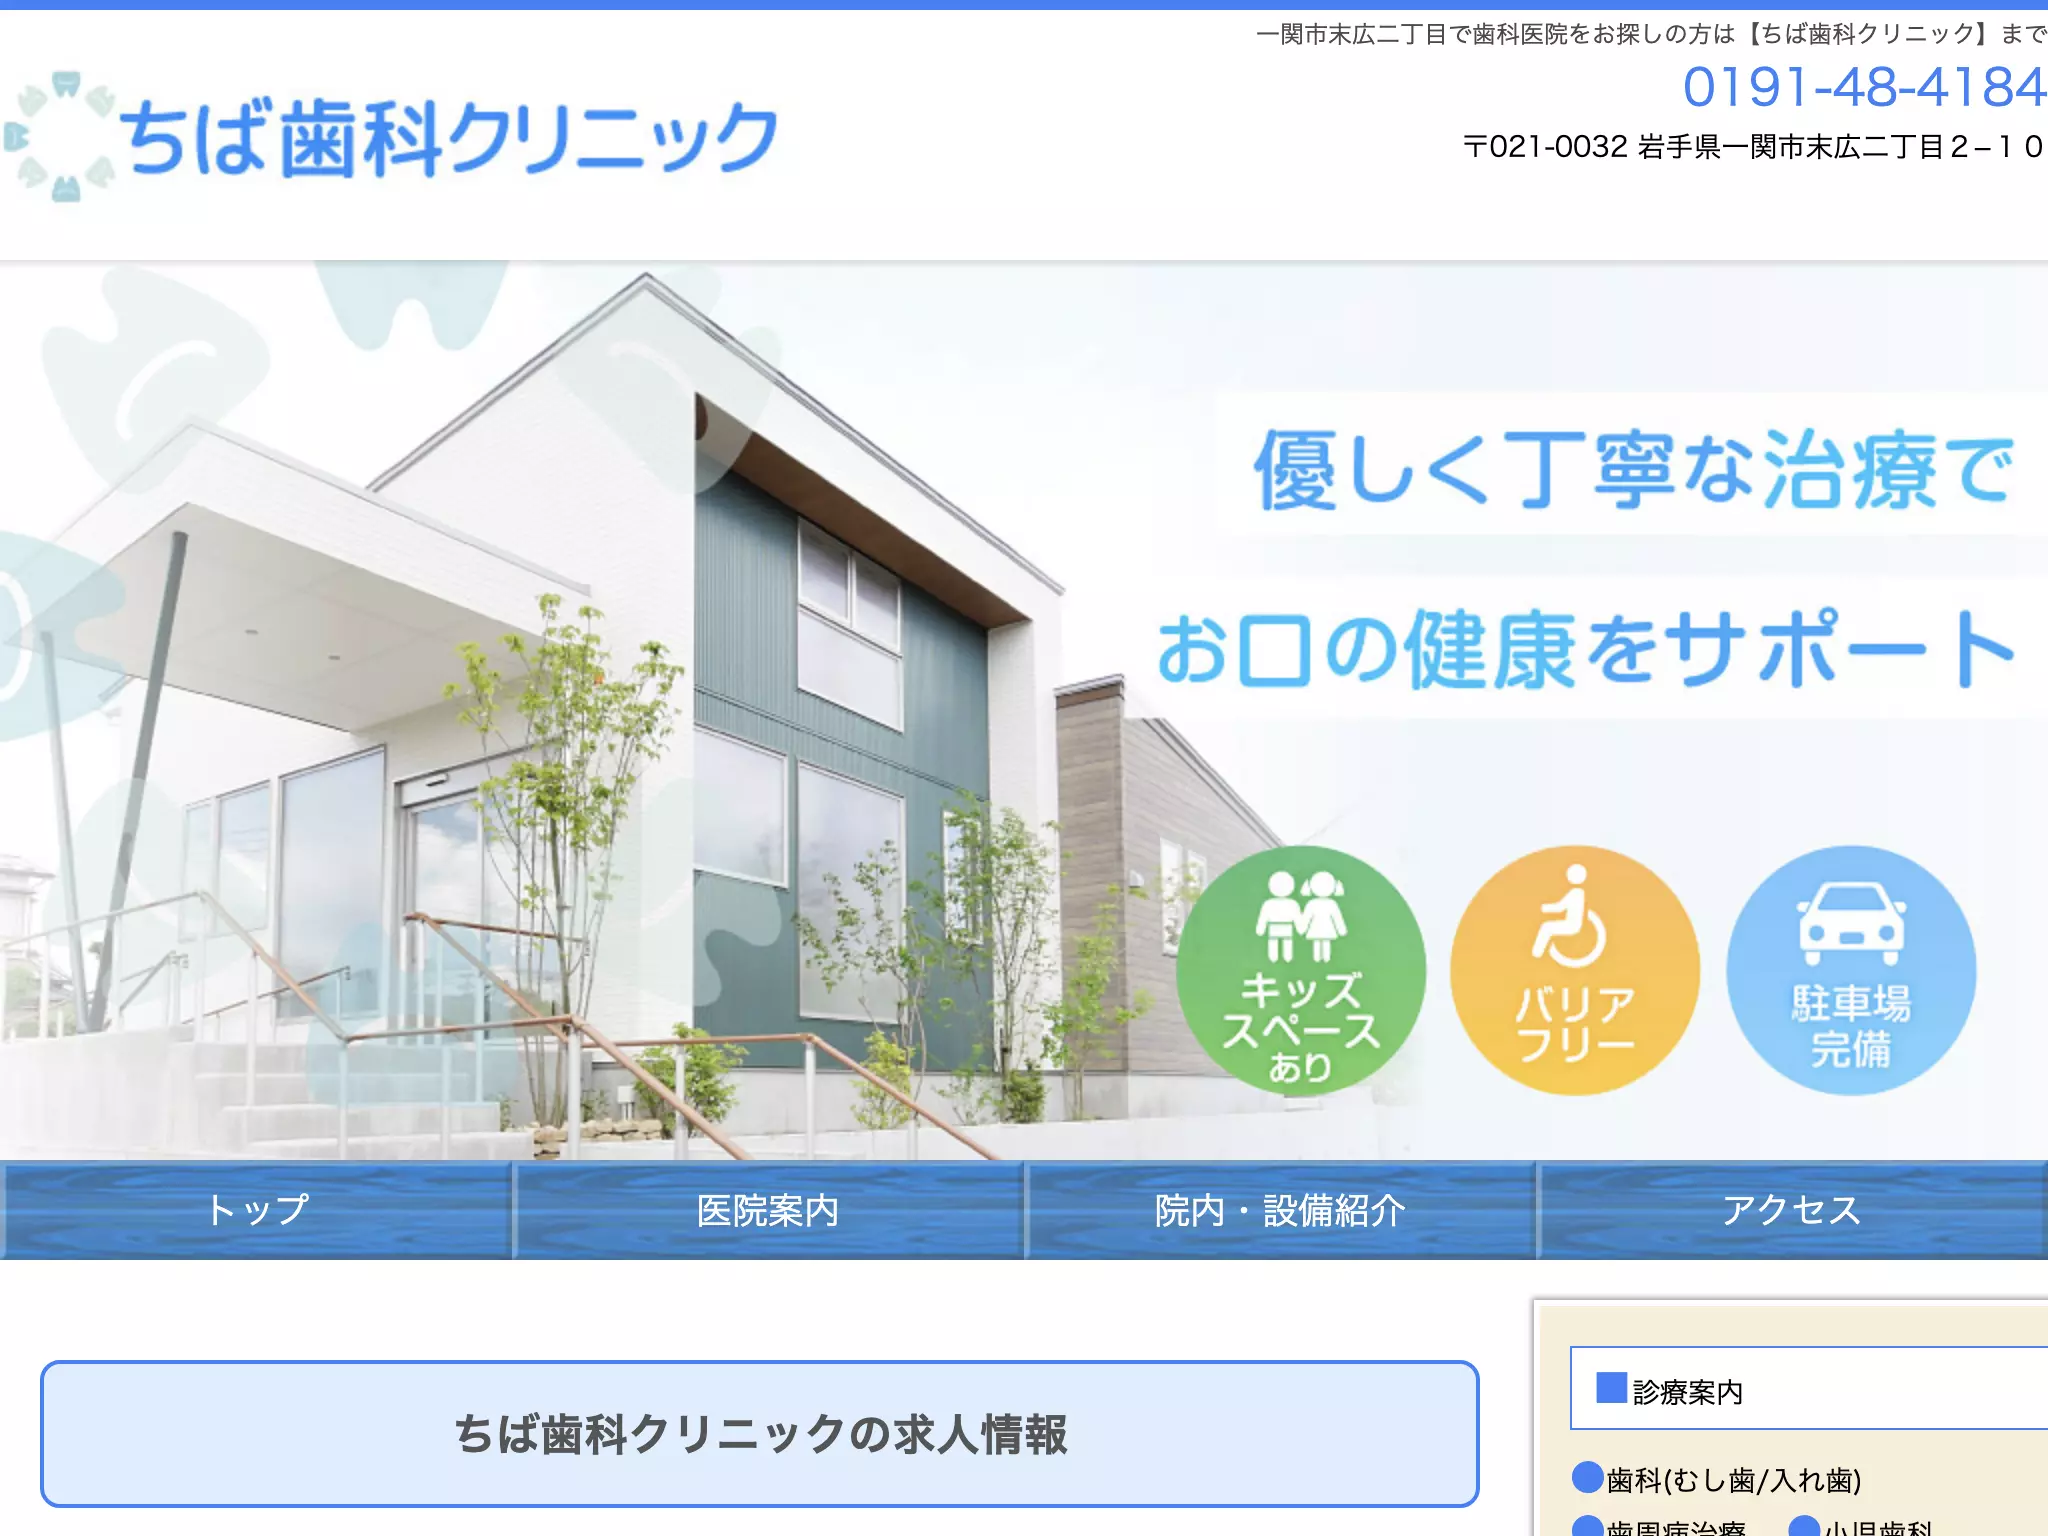Screen dimensions: 2048x1536
Task: Click the blue bullet beside 歯科(むし歯/入れ歯)
Action: (1587, 1477)
